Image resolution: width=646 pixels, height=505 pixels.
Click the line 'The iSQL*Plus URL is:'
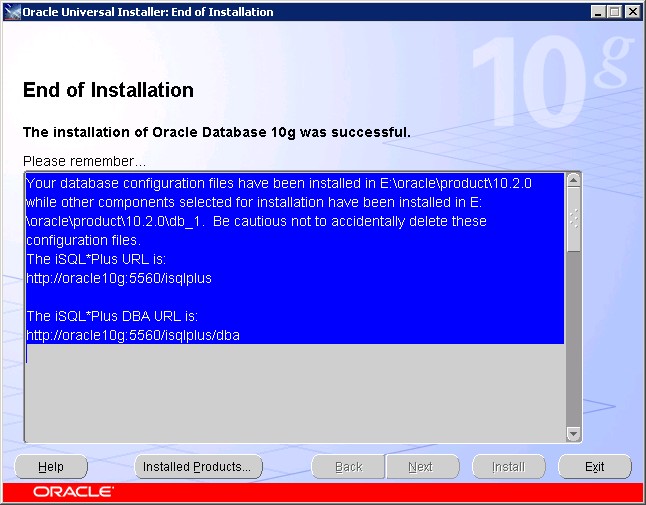[x=96, y=260]
